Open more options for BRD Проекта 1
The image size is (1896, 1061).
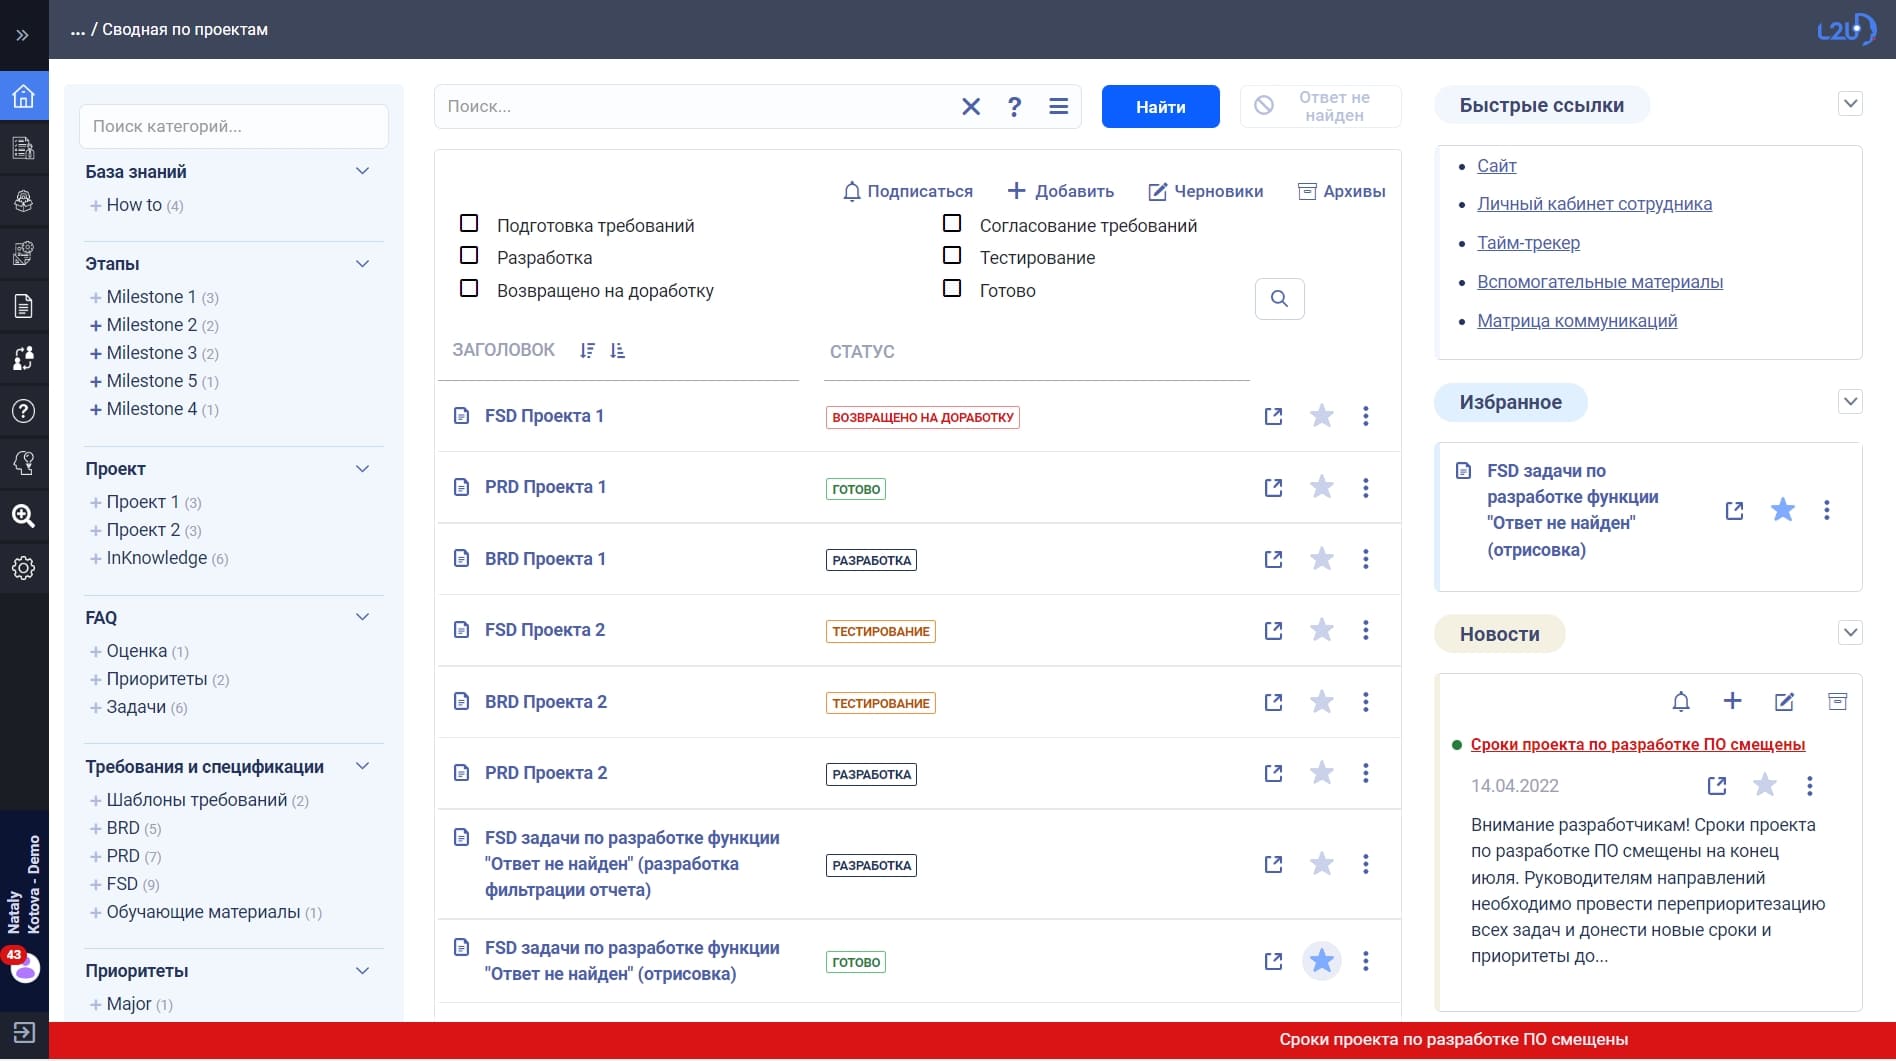(x=1365, y=559)
